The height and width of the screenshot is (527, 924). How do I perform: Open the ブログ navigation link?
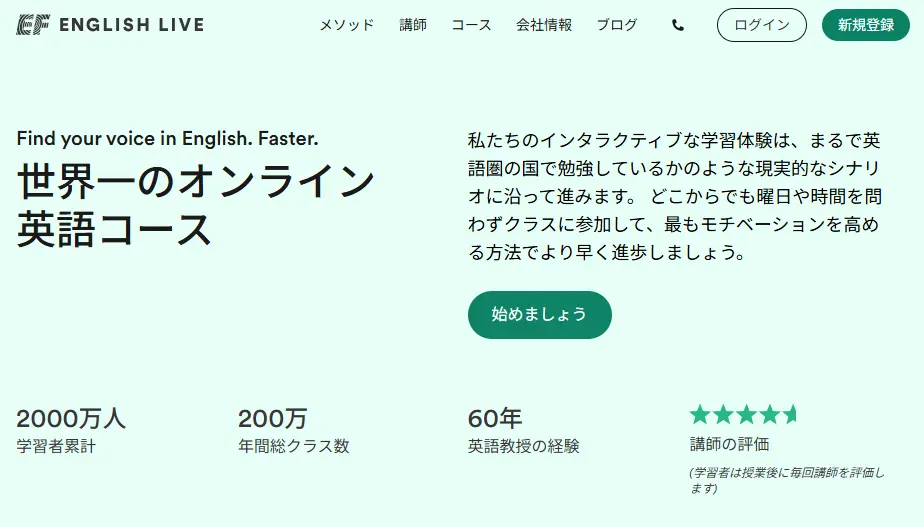click(x=617, y=26)
